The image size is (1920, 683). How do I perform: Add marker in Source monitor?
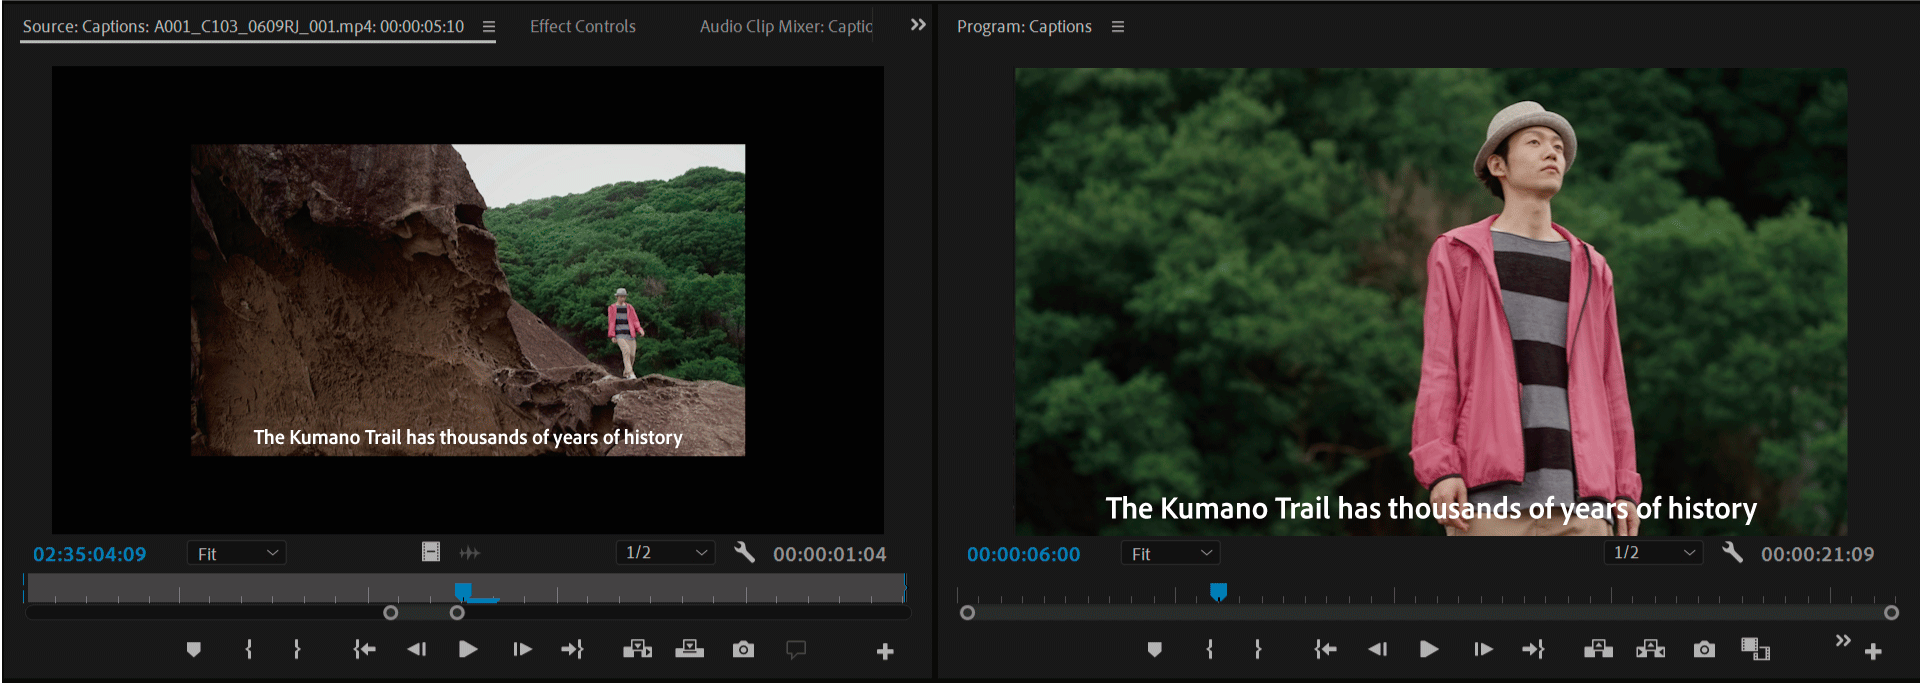194,650
